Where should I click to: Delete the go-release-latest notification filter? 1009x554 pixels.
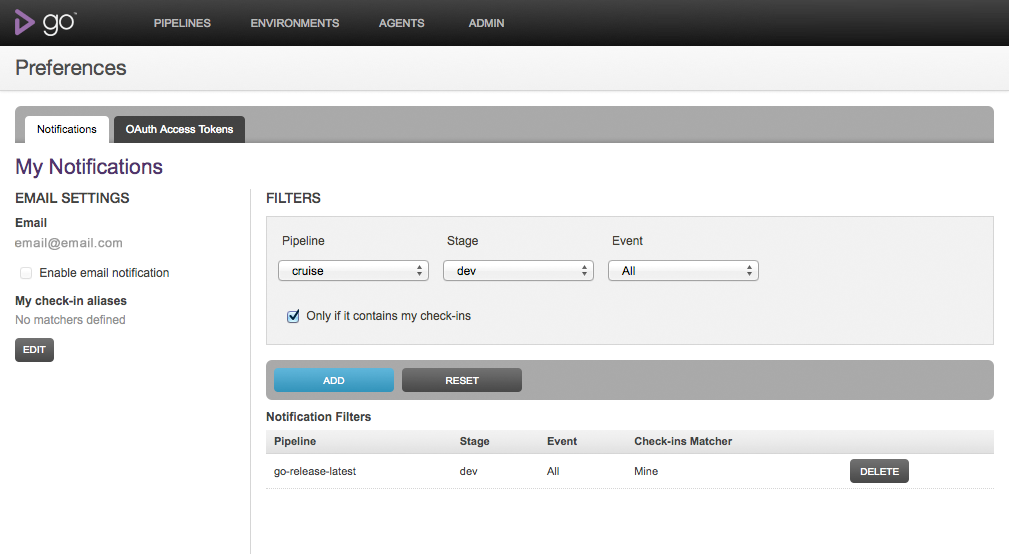coord(879,471)
